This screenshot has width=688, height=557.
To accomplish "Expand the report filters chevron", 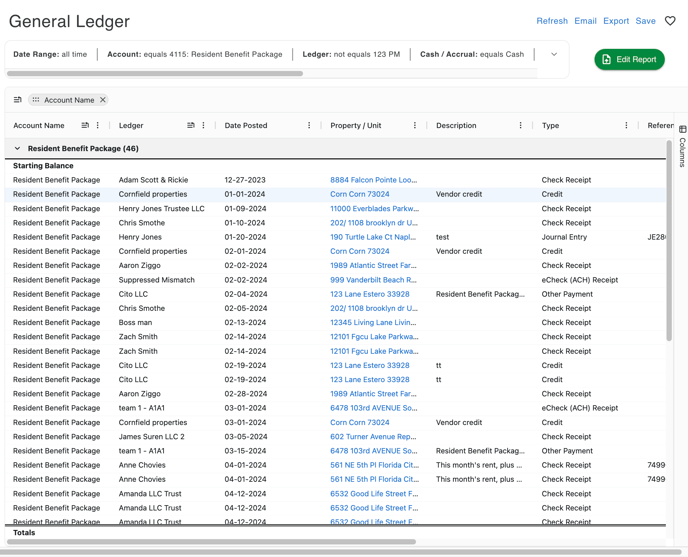I will [x=554, y=55].
